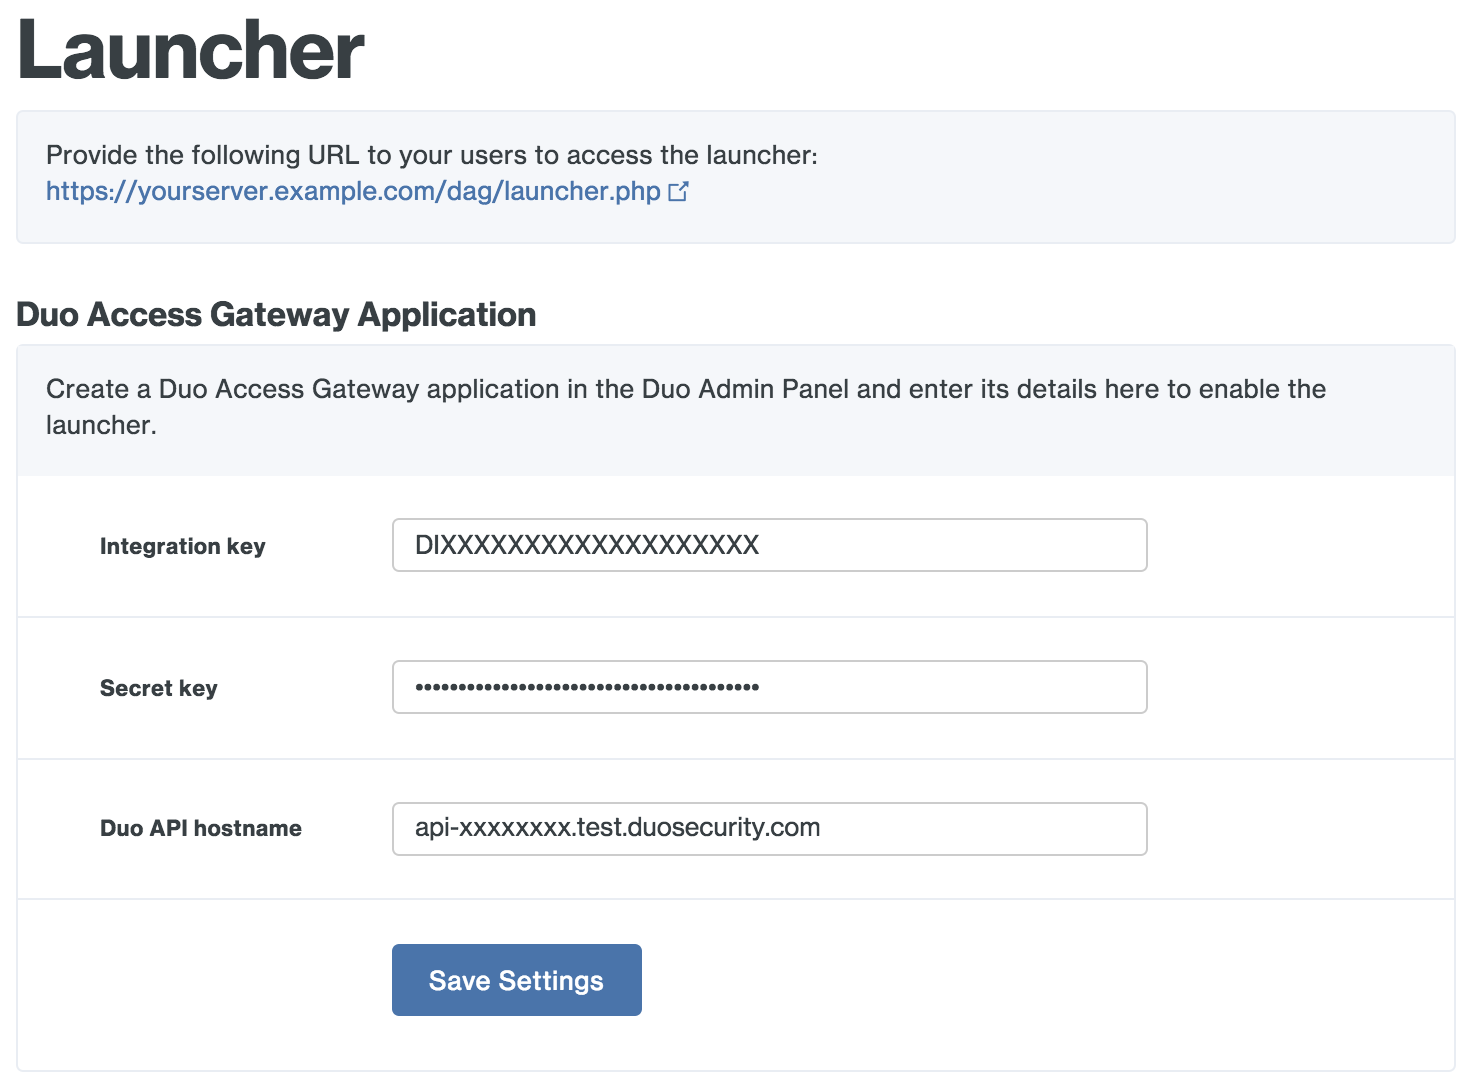1476x1088 pixels.
Task: Select the Integration key input field
Action: tap(768, 545)
